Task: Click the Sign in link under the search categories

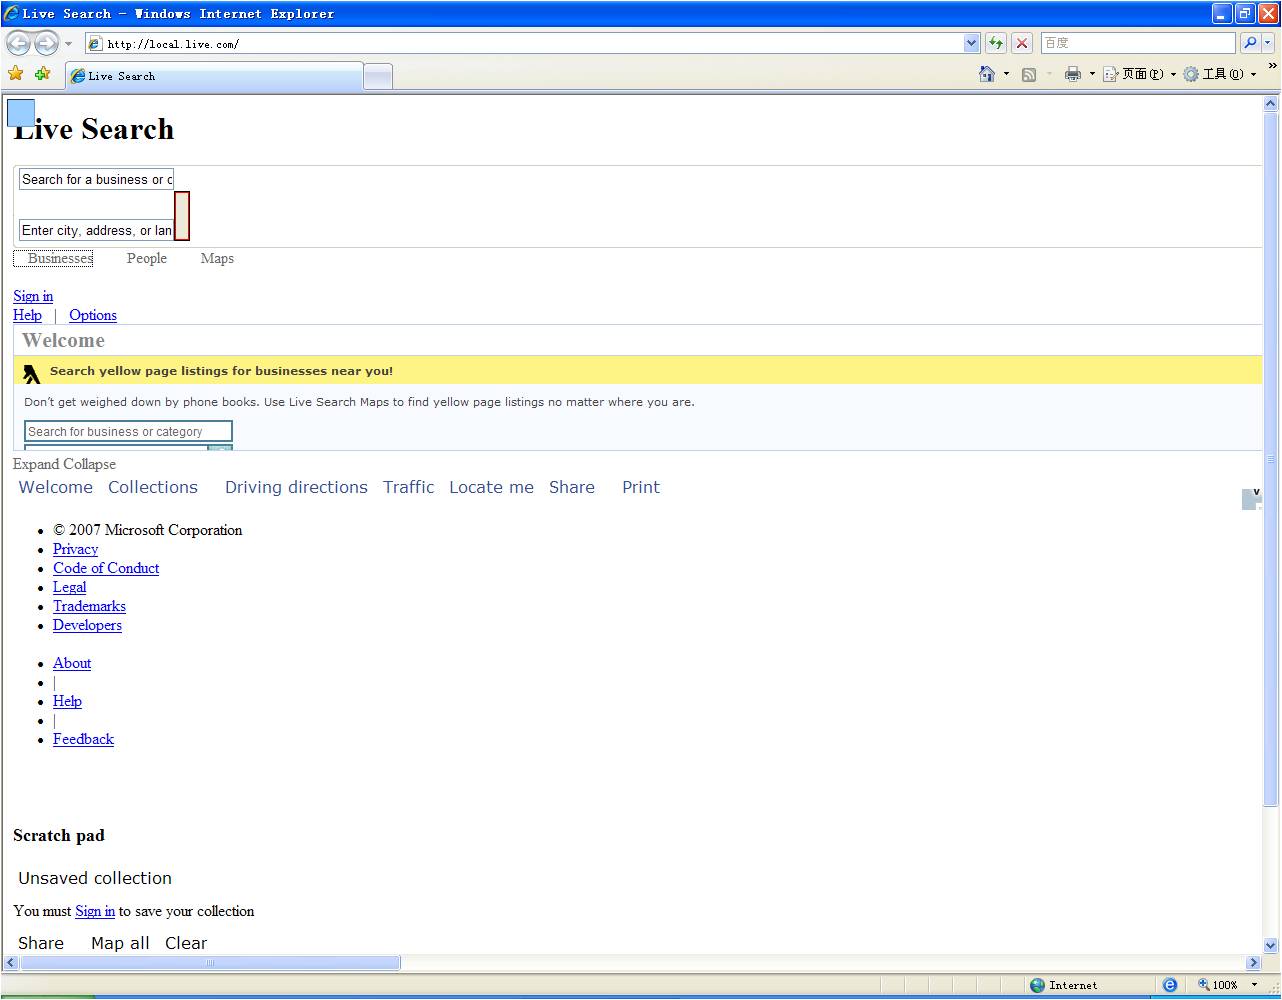Action: pyautogui.click(x=33, y=296)
